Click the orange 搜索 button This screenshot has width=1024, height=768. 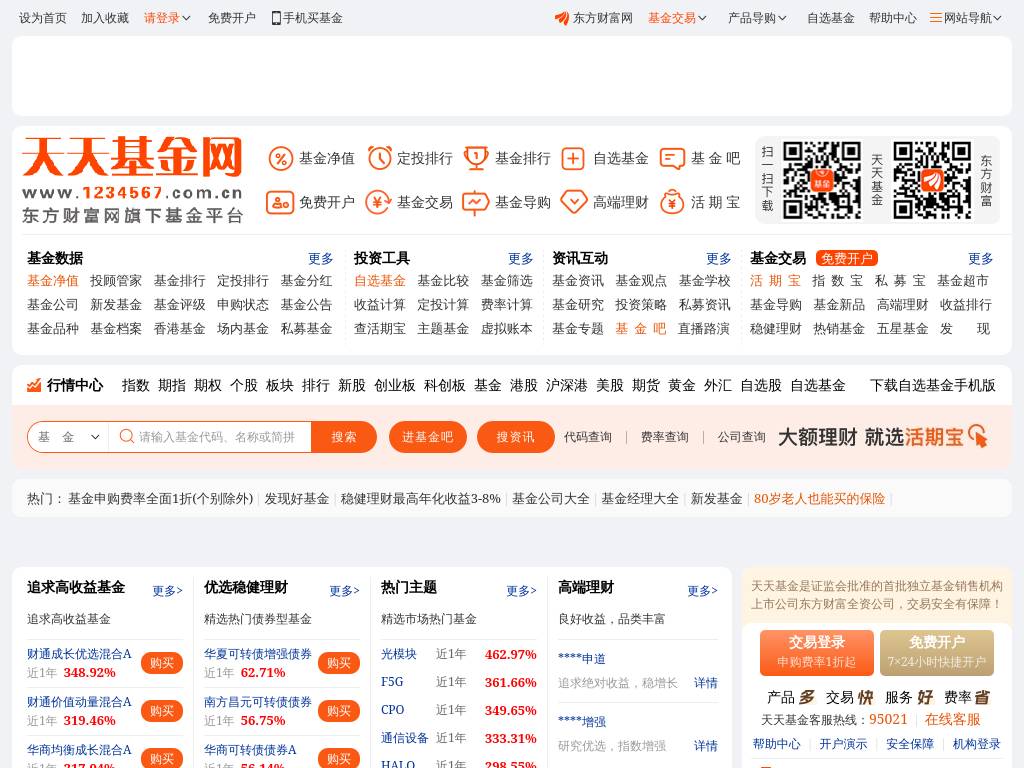pyautogui.click(x=344, y=437)
